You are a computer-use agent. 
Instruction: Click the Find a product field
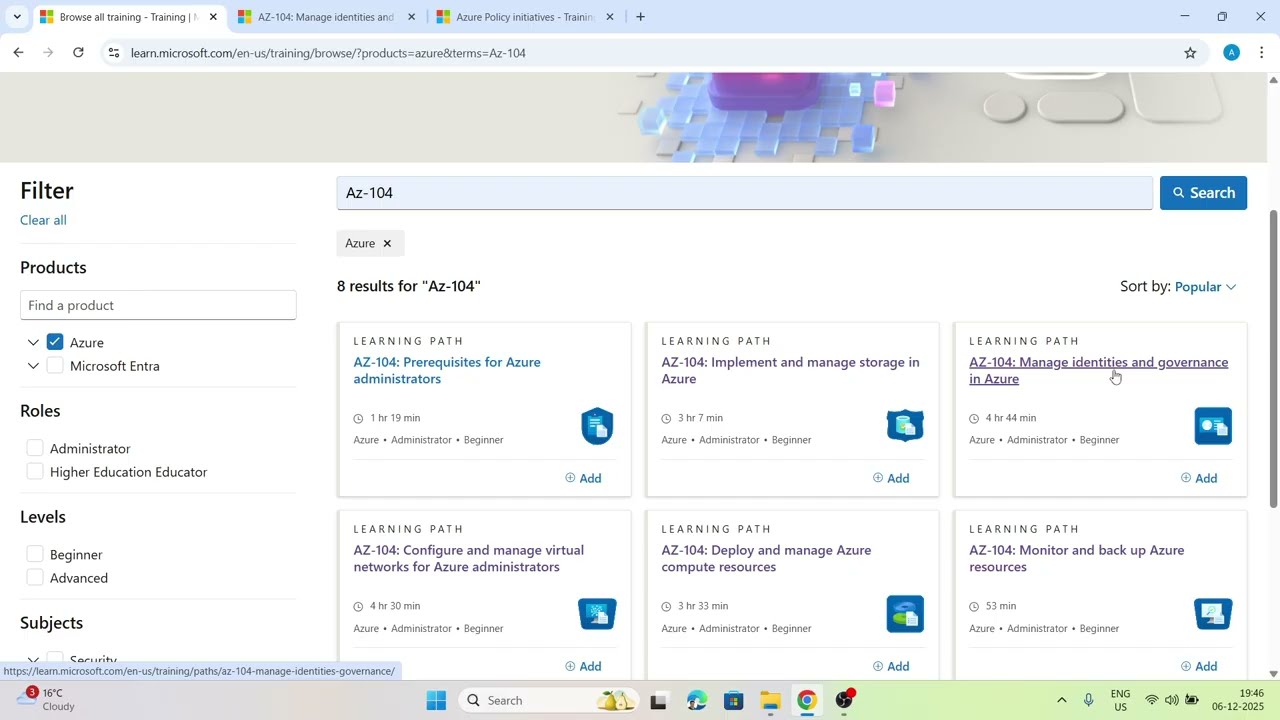coord(158,305)
